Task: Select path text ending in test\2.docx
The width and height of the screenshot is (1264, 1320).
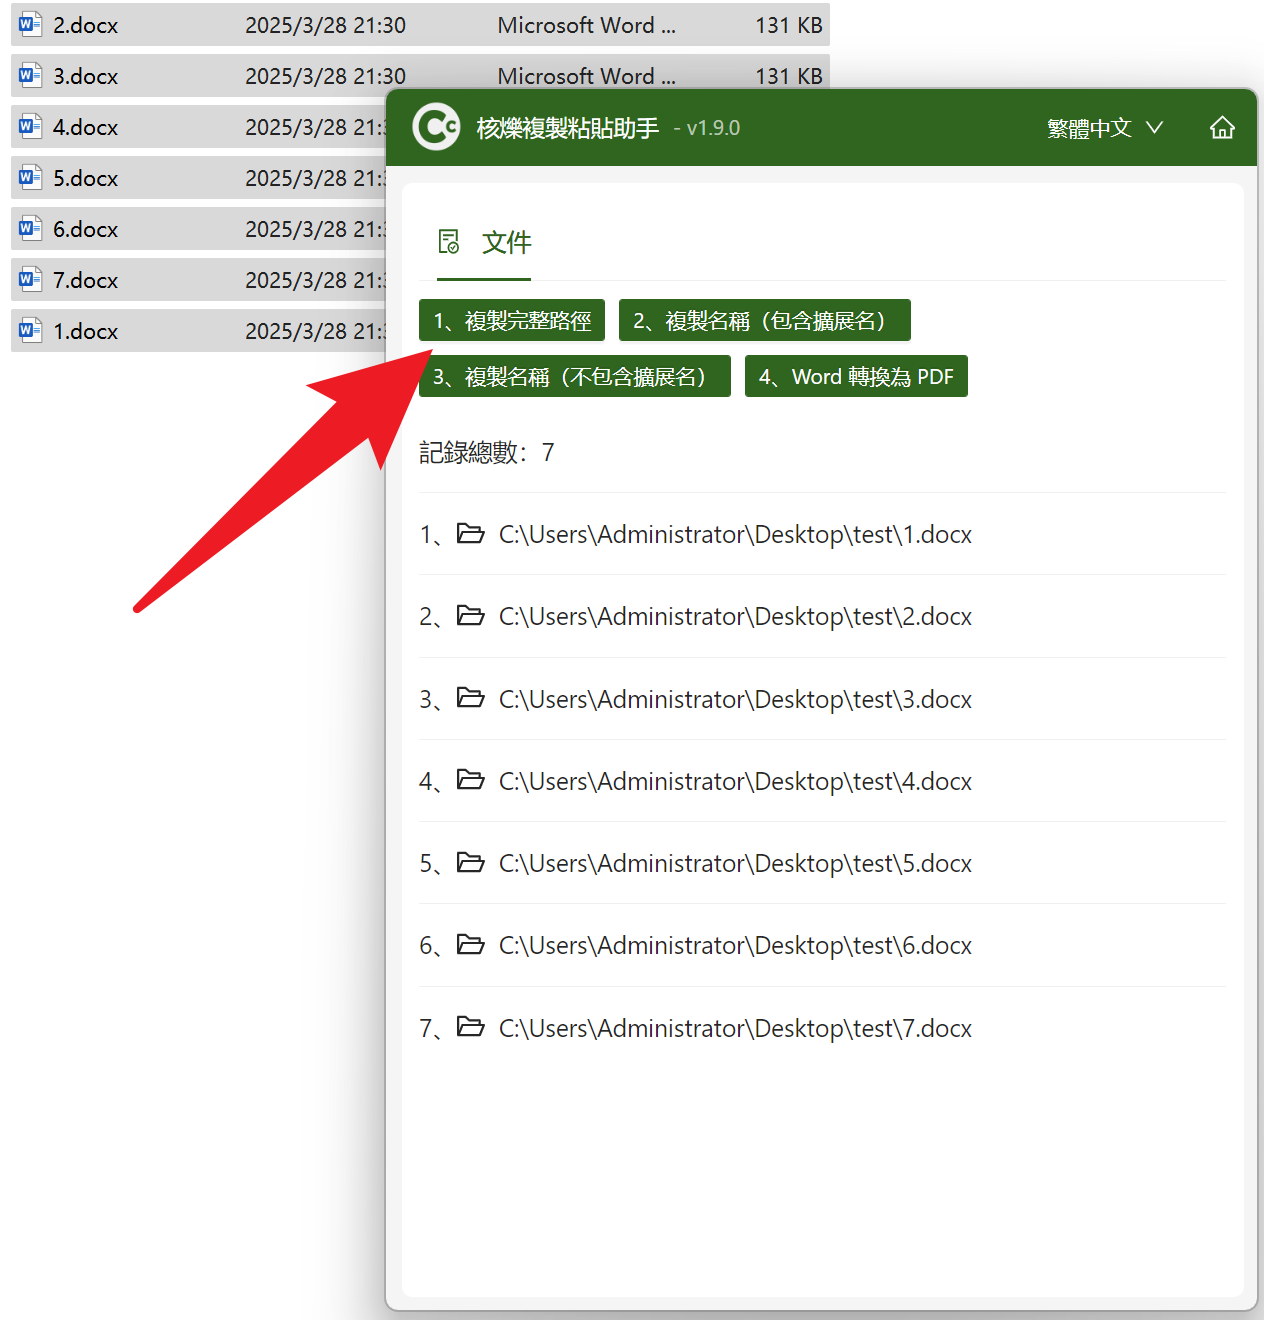Action: [735, 617]
